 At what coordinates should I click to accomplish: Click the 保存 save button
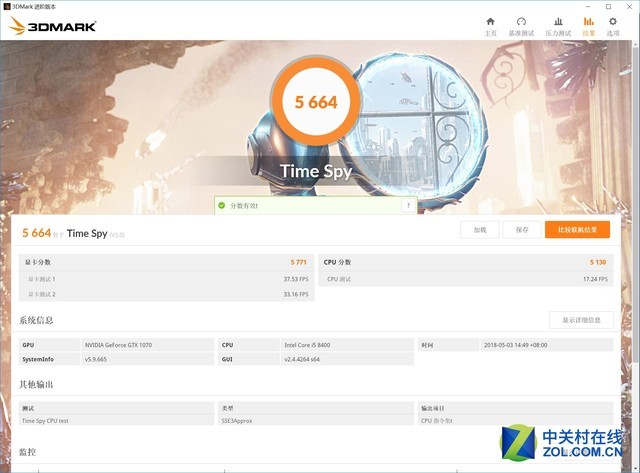[x=522, y=230]
